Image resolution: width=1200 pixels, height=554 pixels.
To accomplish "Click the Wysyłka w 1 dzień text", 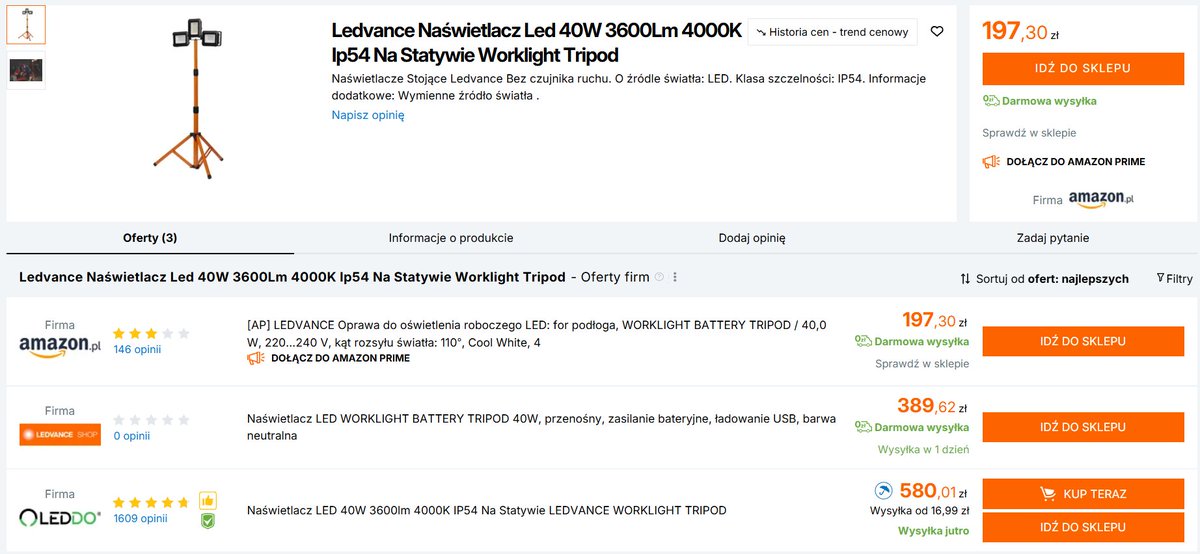I will [x=924, y=449].
